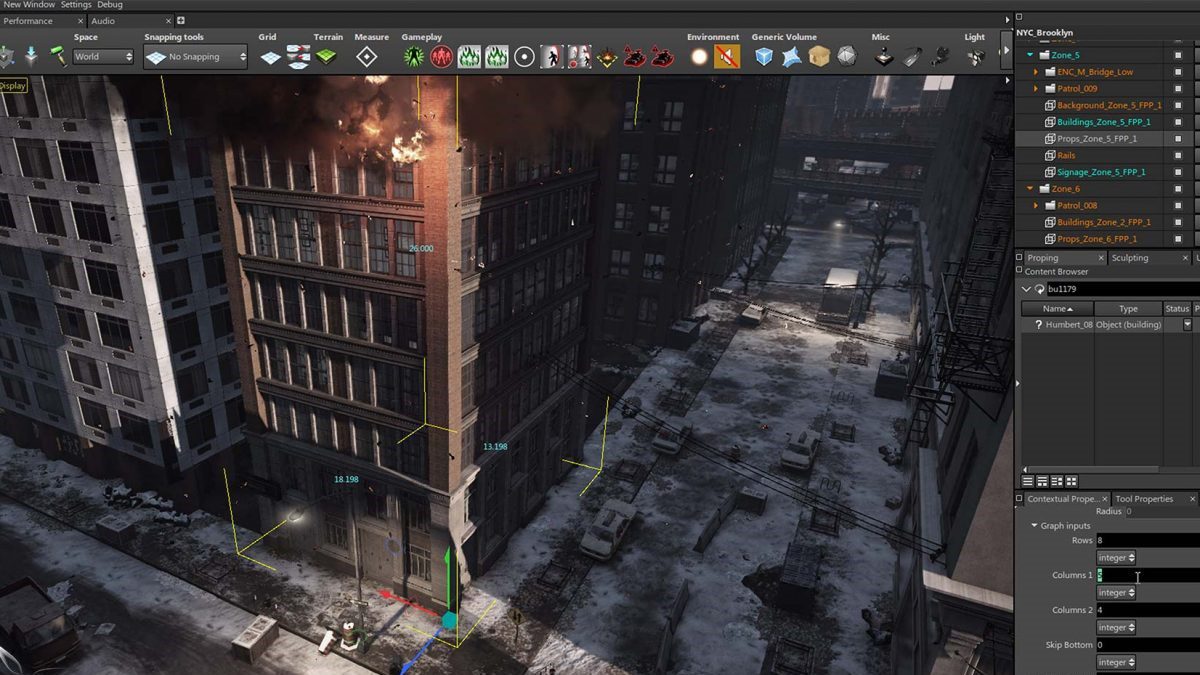The image size is (1200, 675).
Task: Open the No Snapping dropdown
Action: point(196,57)
